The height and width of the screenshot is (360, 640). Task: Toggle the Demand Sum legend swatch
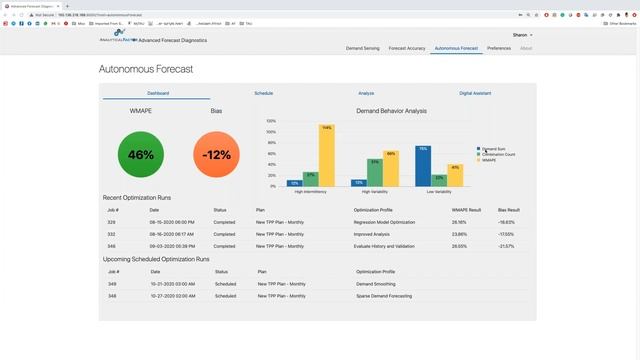pyautogui.click(x=478, y=149)
